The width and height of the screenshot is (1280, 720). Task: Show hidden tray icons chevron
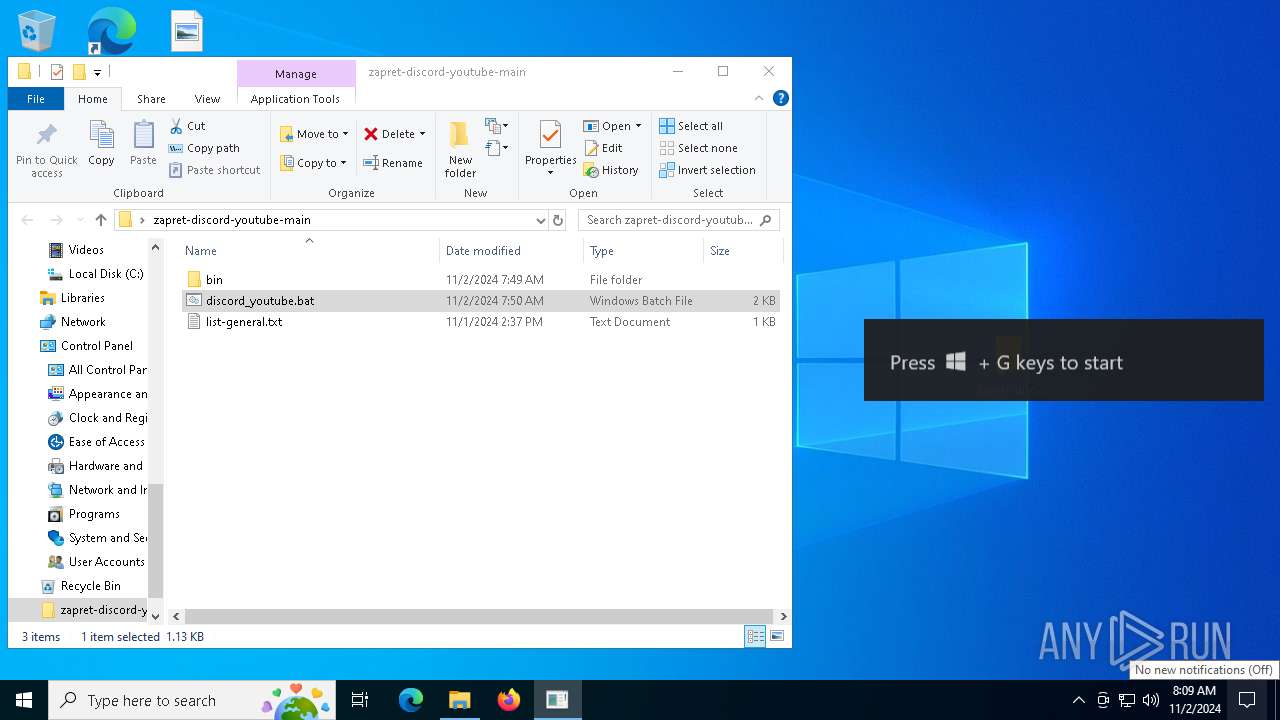1078,700
